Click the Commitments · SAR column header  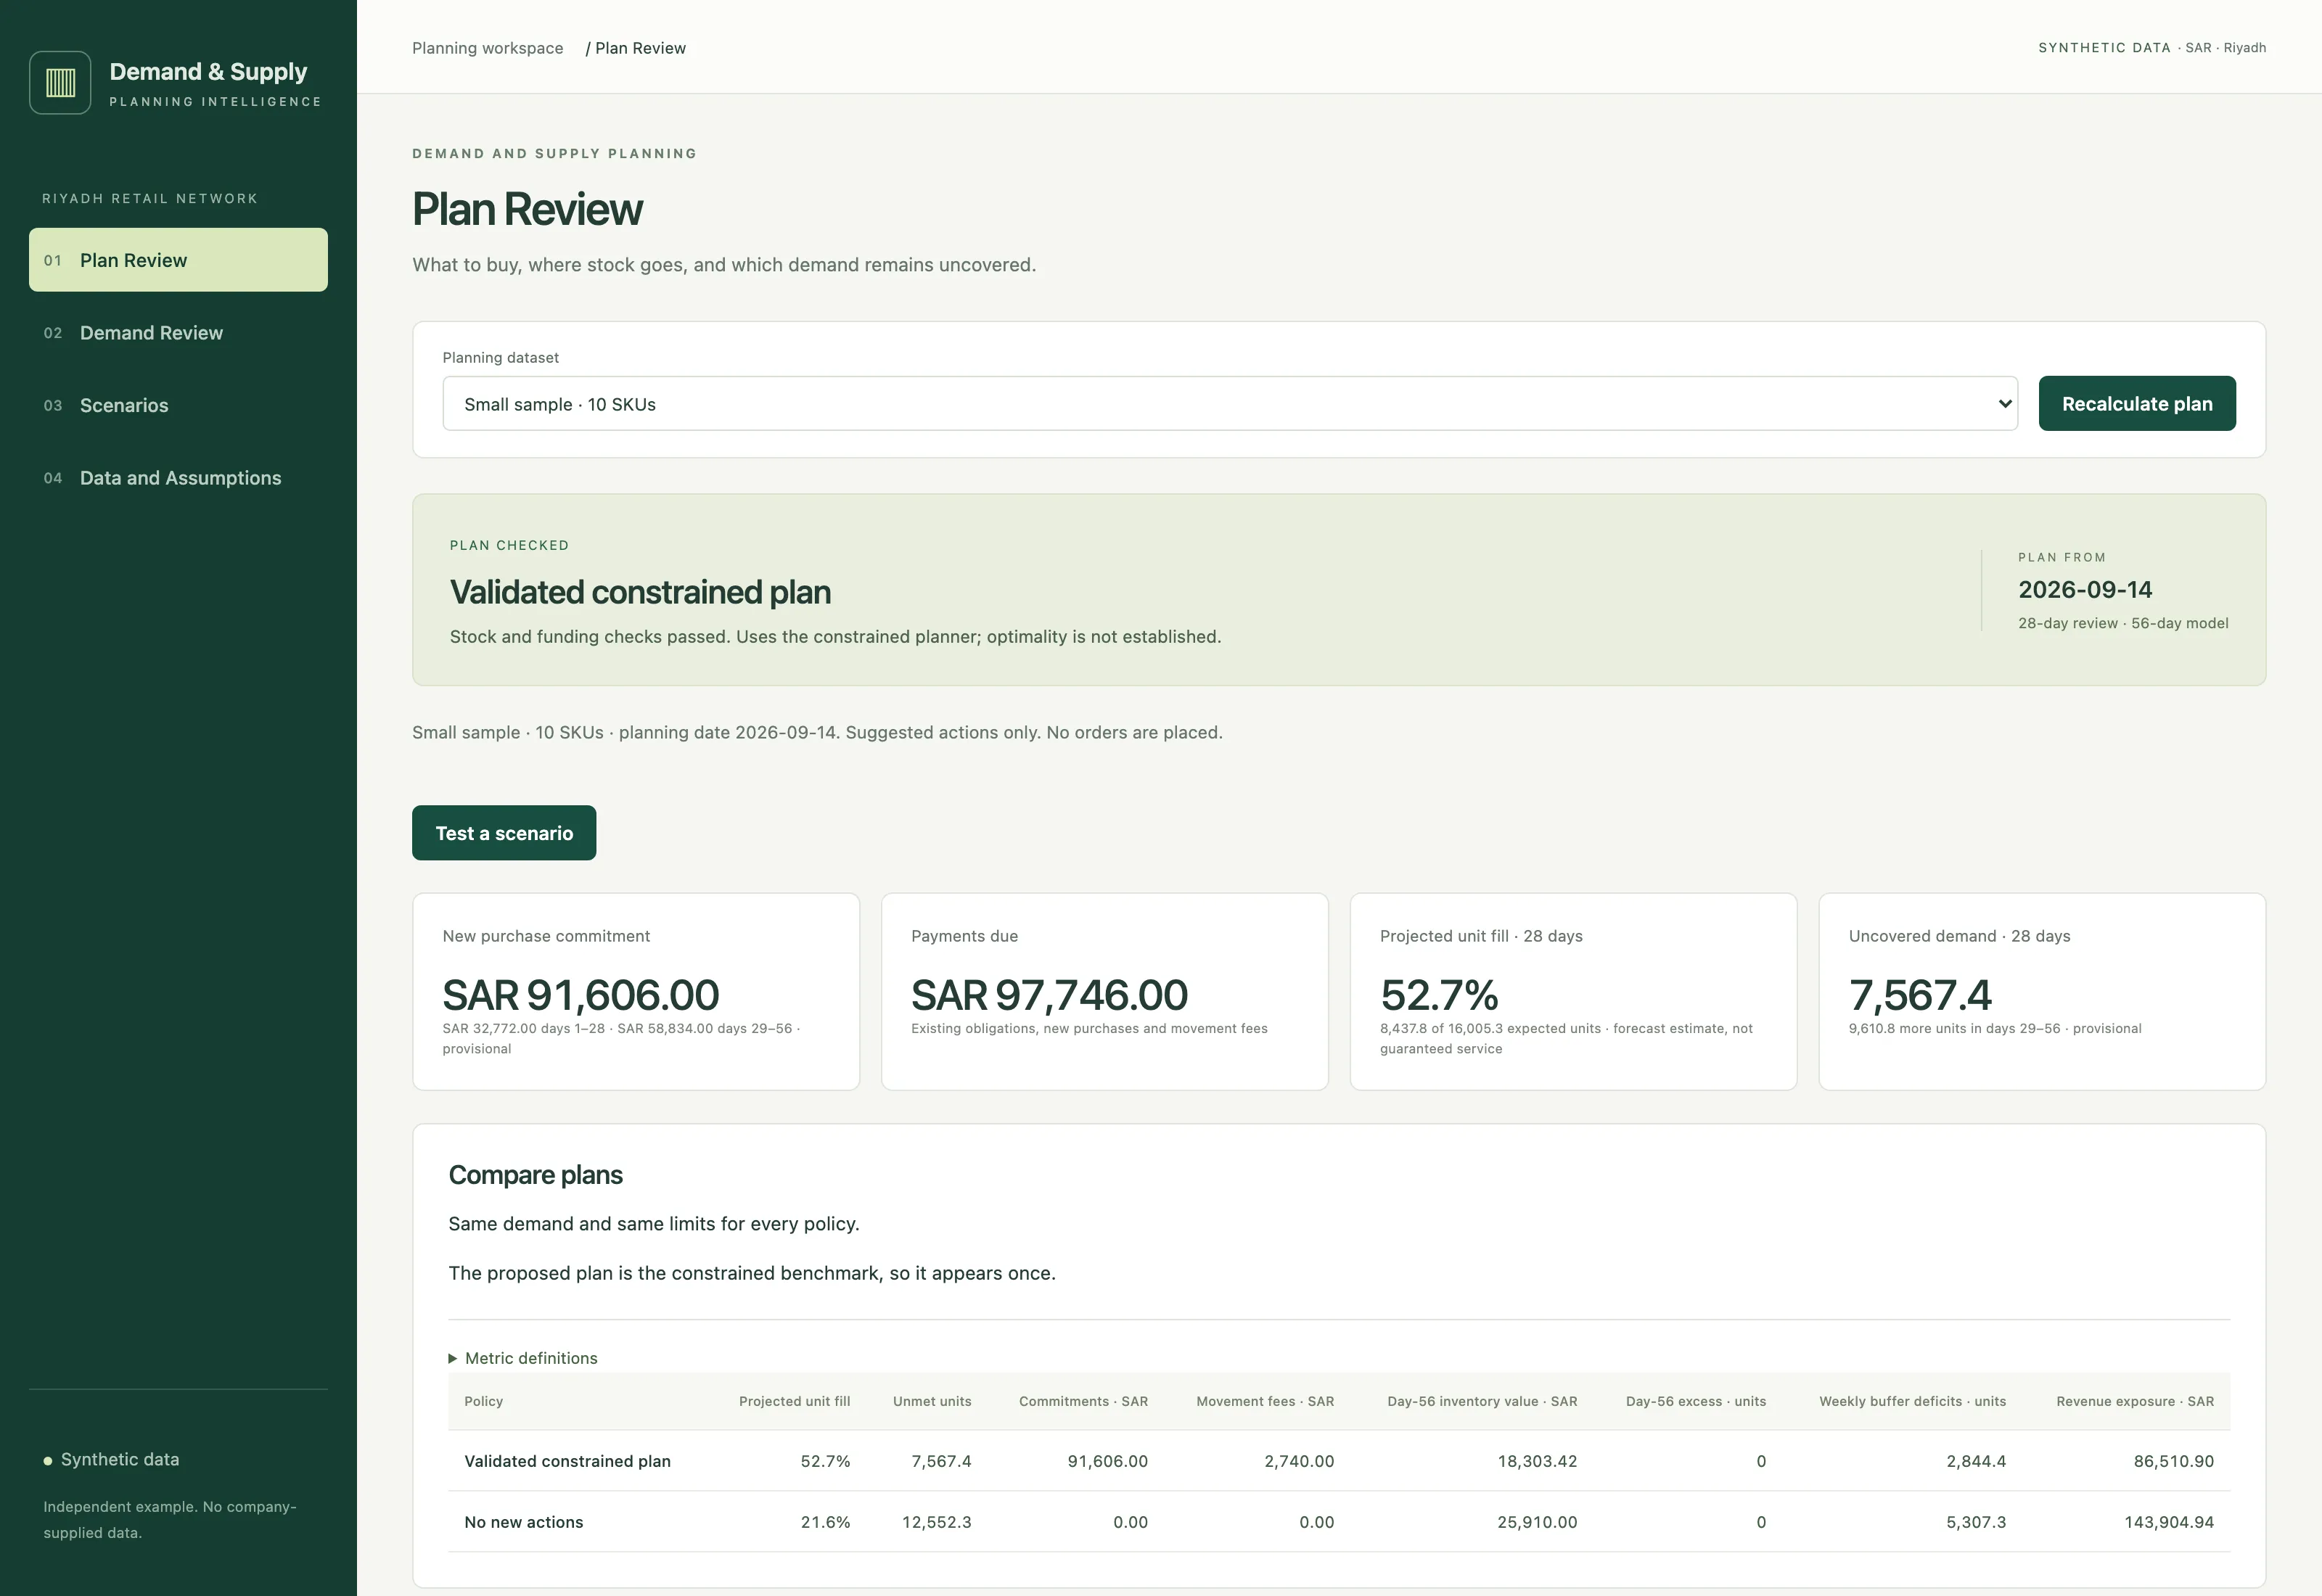pyautogui.click(x=1083, y=1401)
